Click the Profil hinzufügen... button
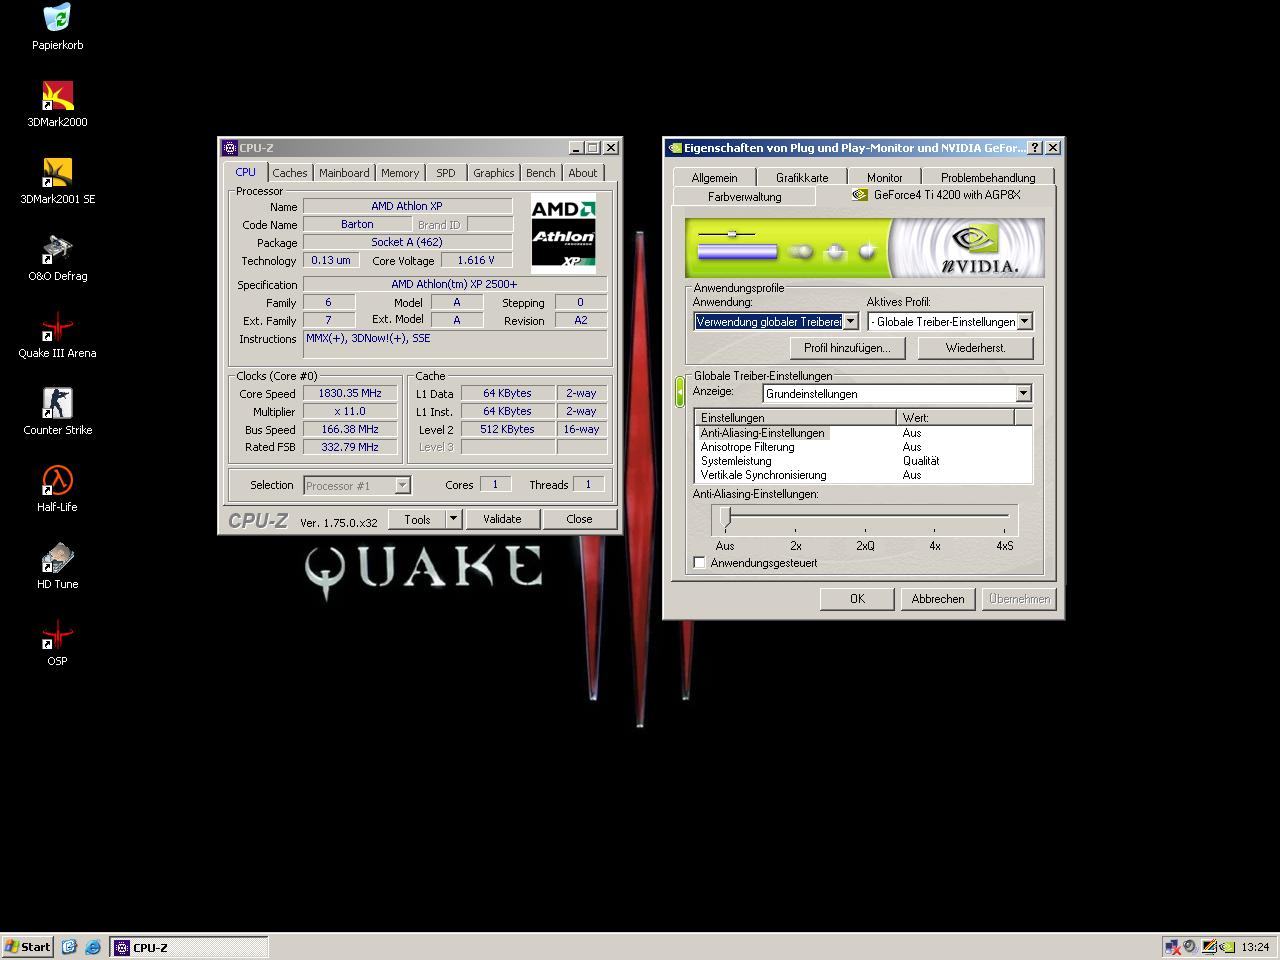 coord(847,348)
